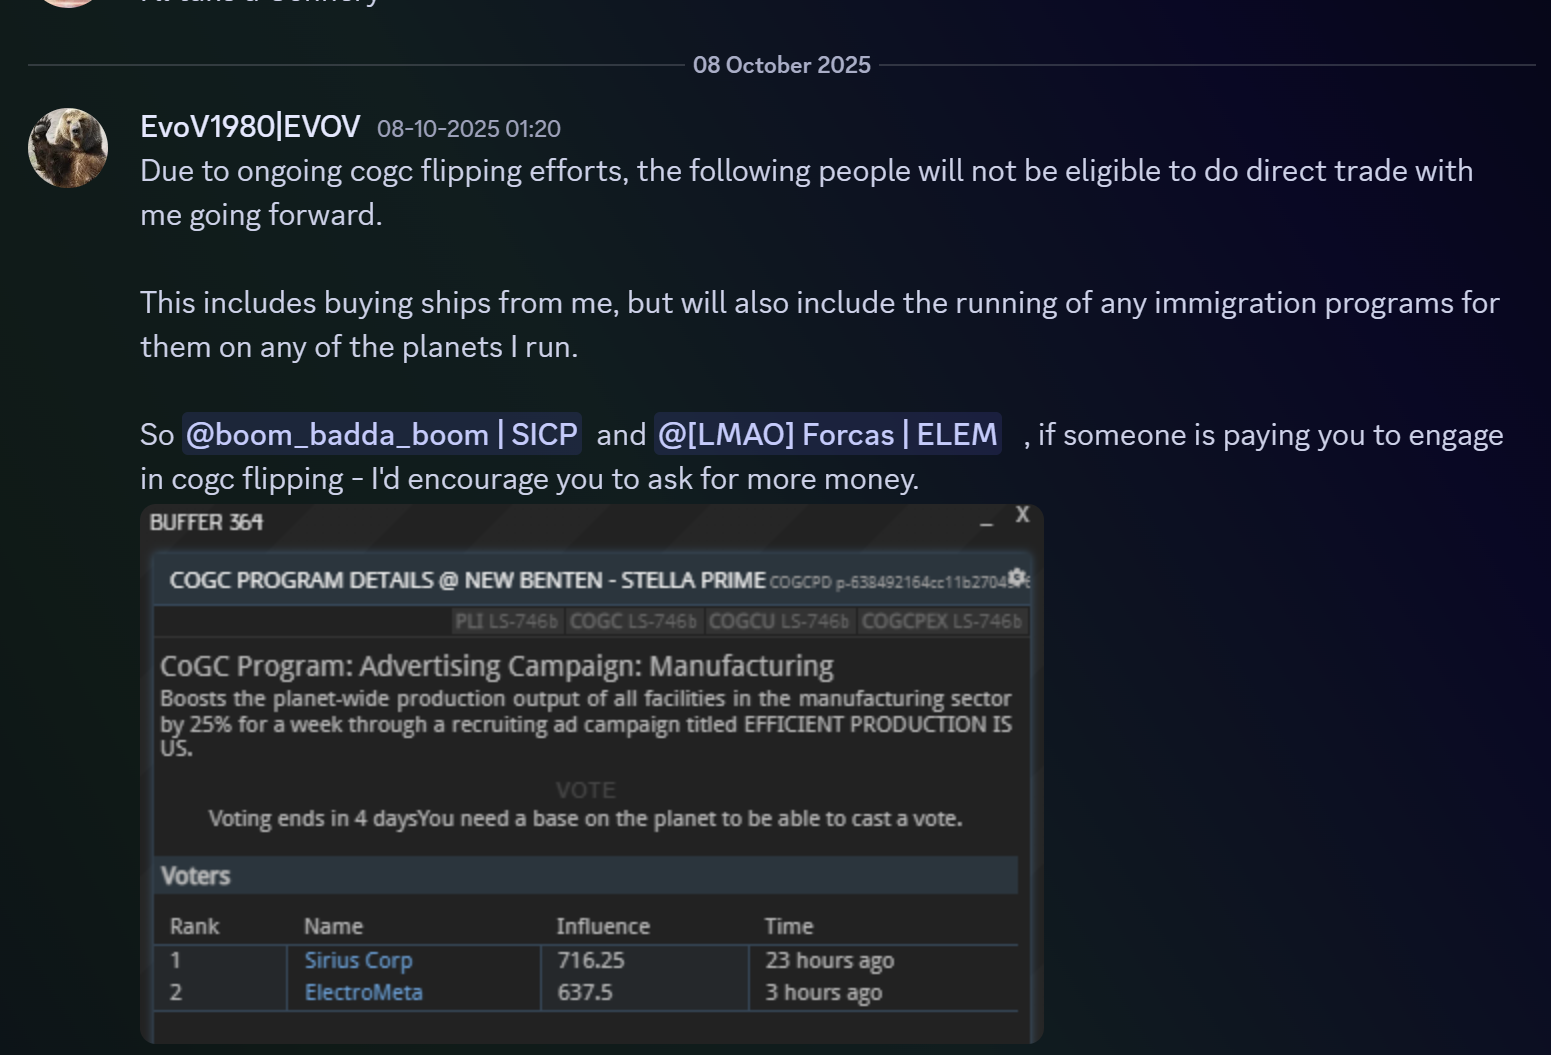Close the BUFFER 364 window with X
Screen dimensions: 1551x1055
[x=1022, y=514]
